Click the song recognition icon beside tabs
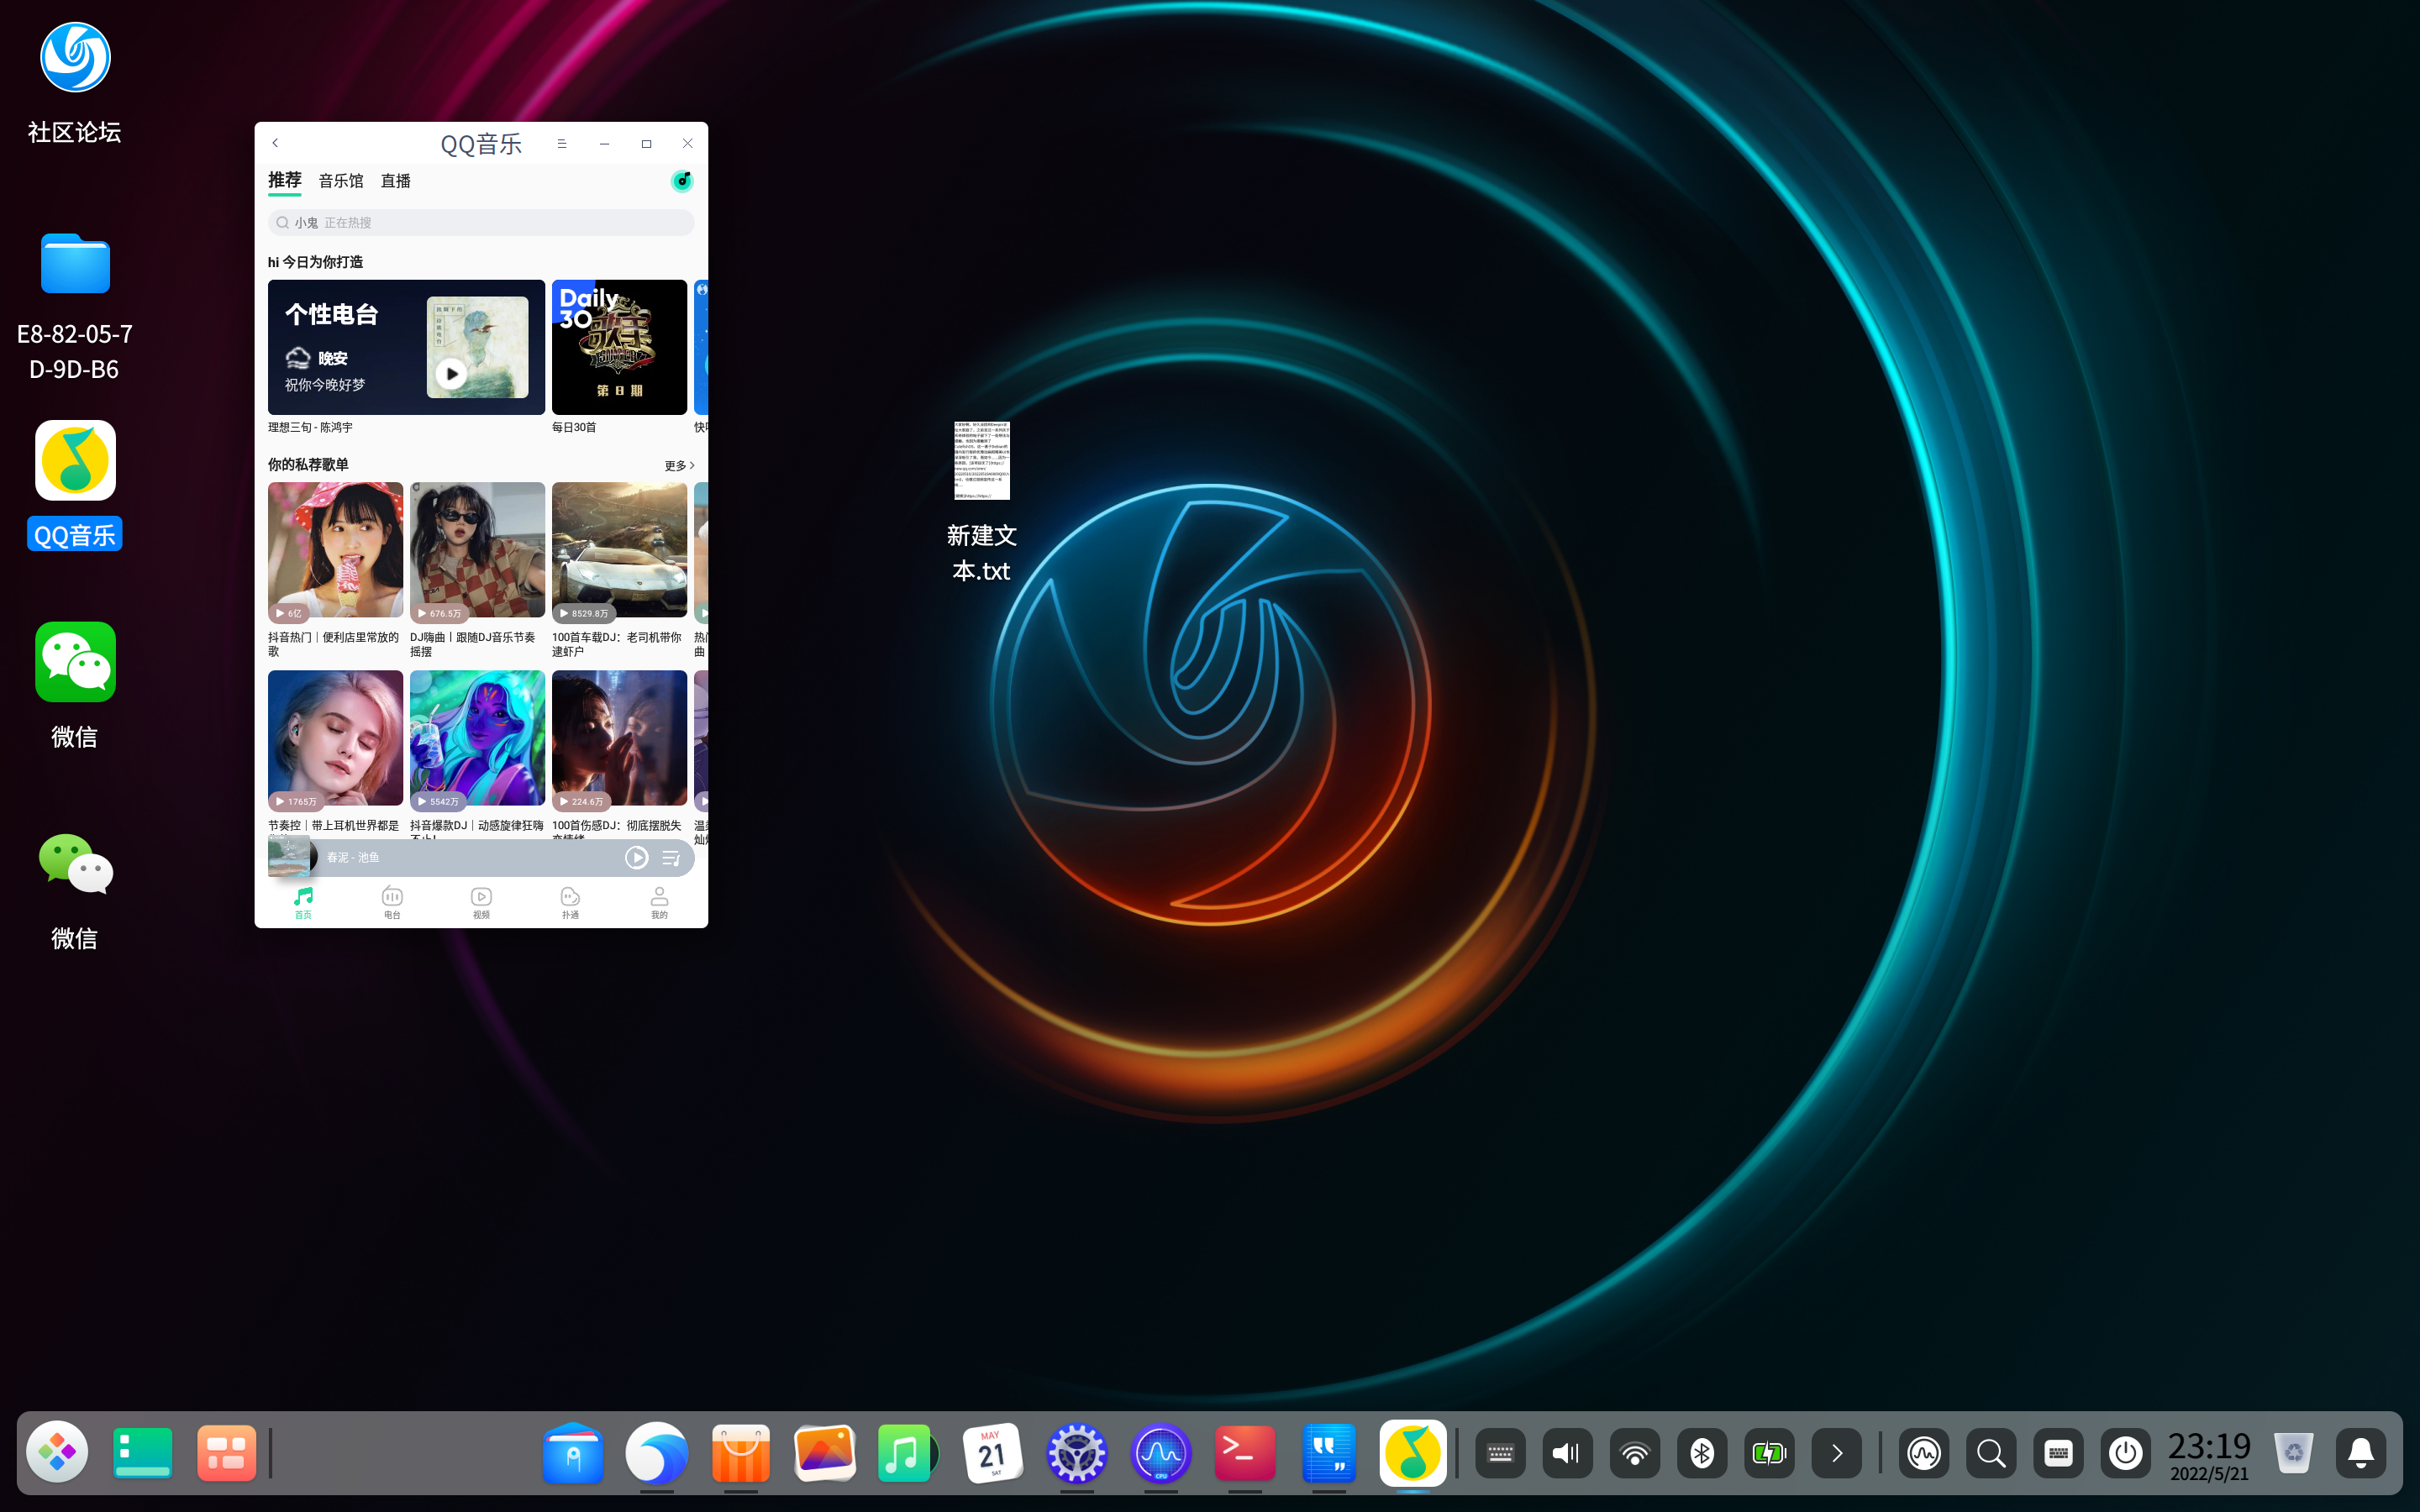 (x=682, y=181)
